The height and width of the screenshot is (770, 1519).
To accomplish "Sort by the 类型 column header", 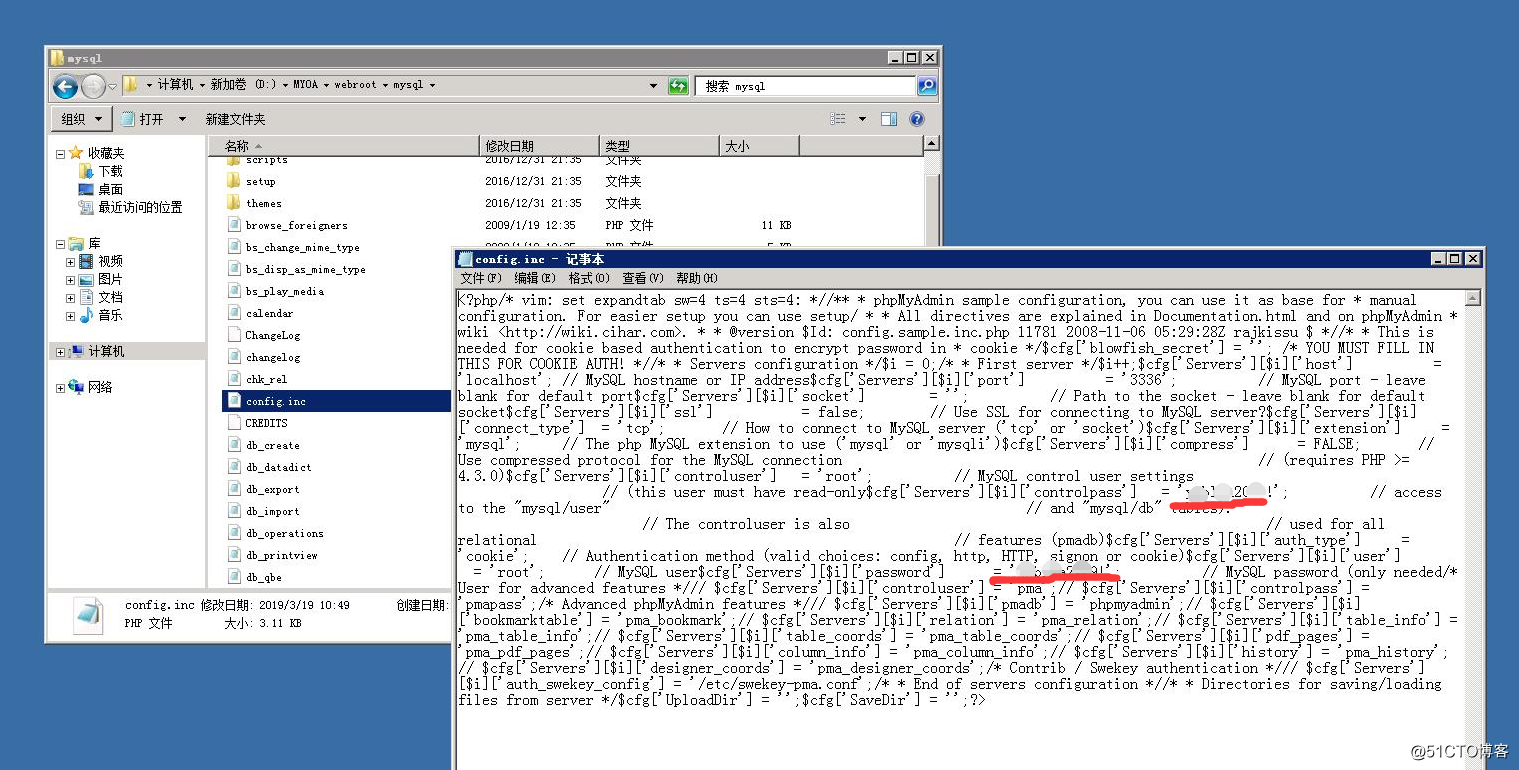I will (x=659, y=146).
